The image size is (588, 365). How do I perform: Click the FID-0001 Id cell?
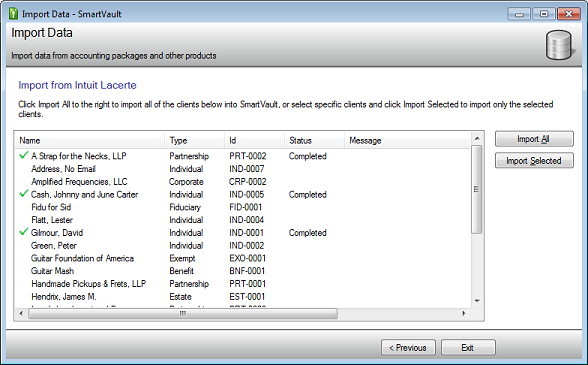[x=246, y=207]
